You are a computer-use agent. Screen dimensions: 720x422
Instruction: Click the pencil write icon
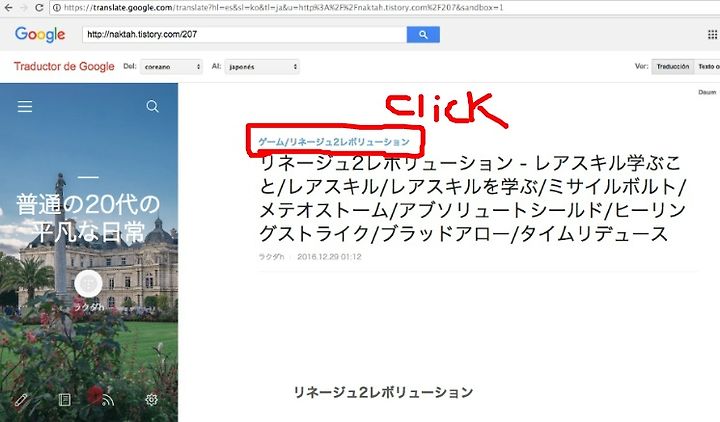21,399
